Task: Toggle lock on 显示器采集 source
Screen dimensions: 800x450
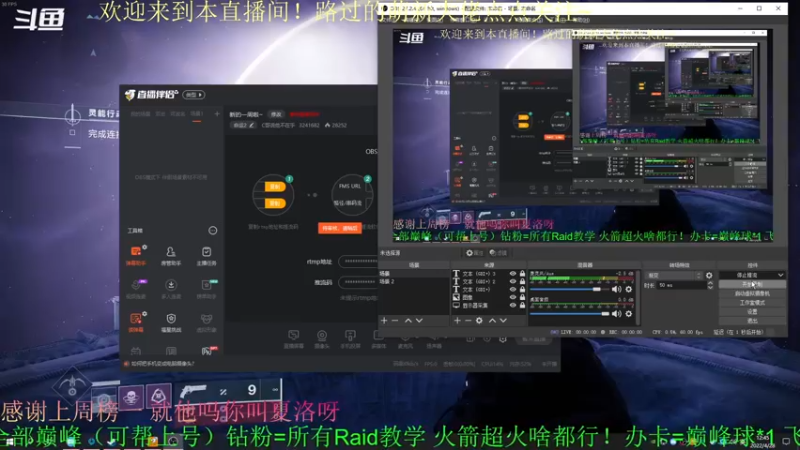Action: click(x=522, y=305)
